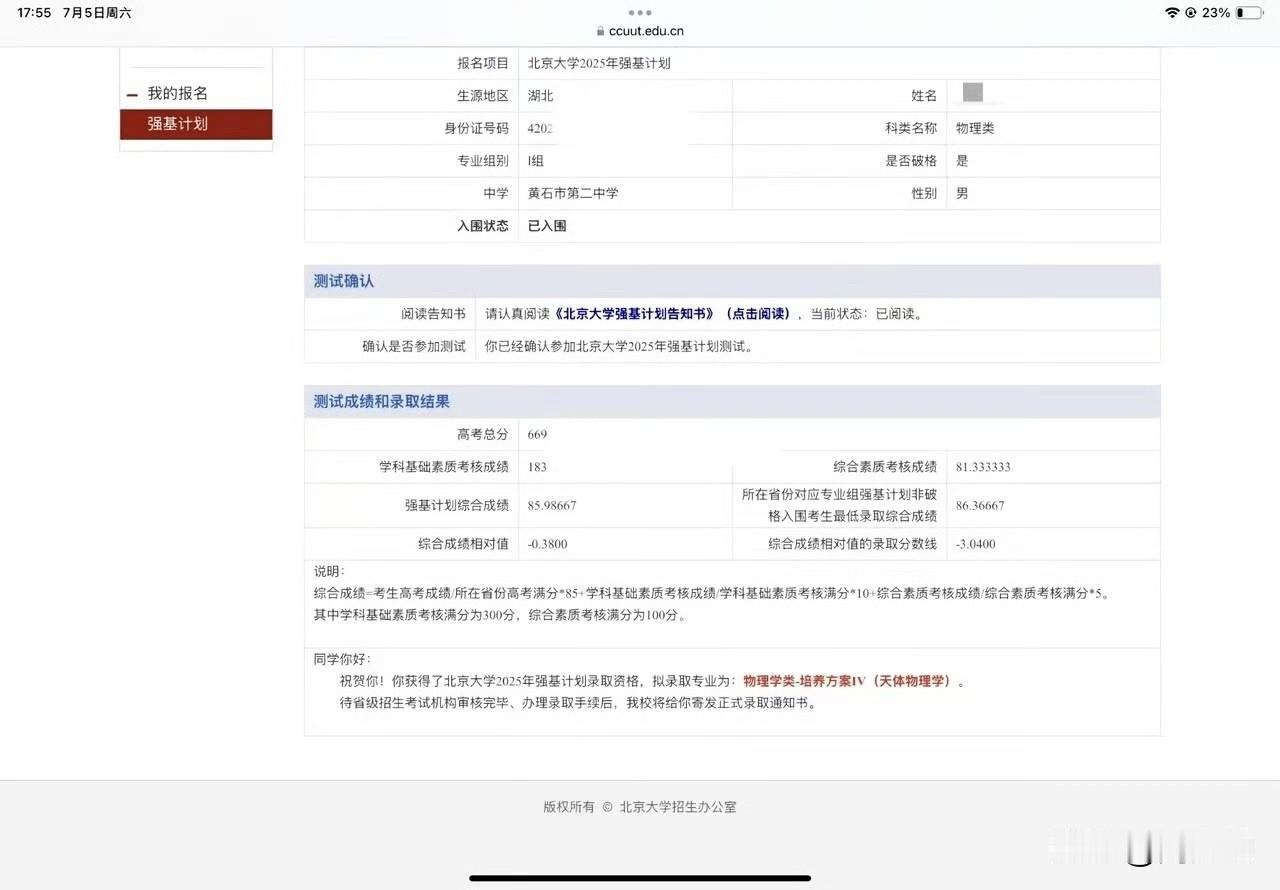Tap the 17:55 clock in status bar
Viewport: 1280px width, 890px height.
(34, 13)
